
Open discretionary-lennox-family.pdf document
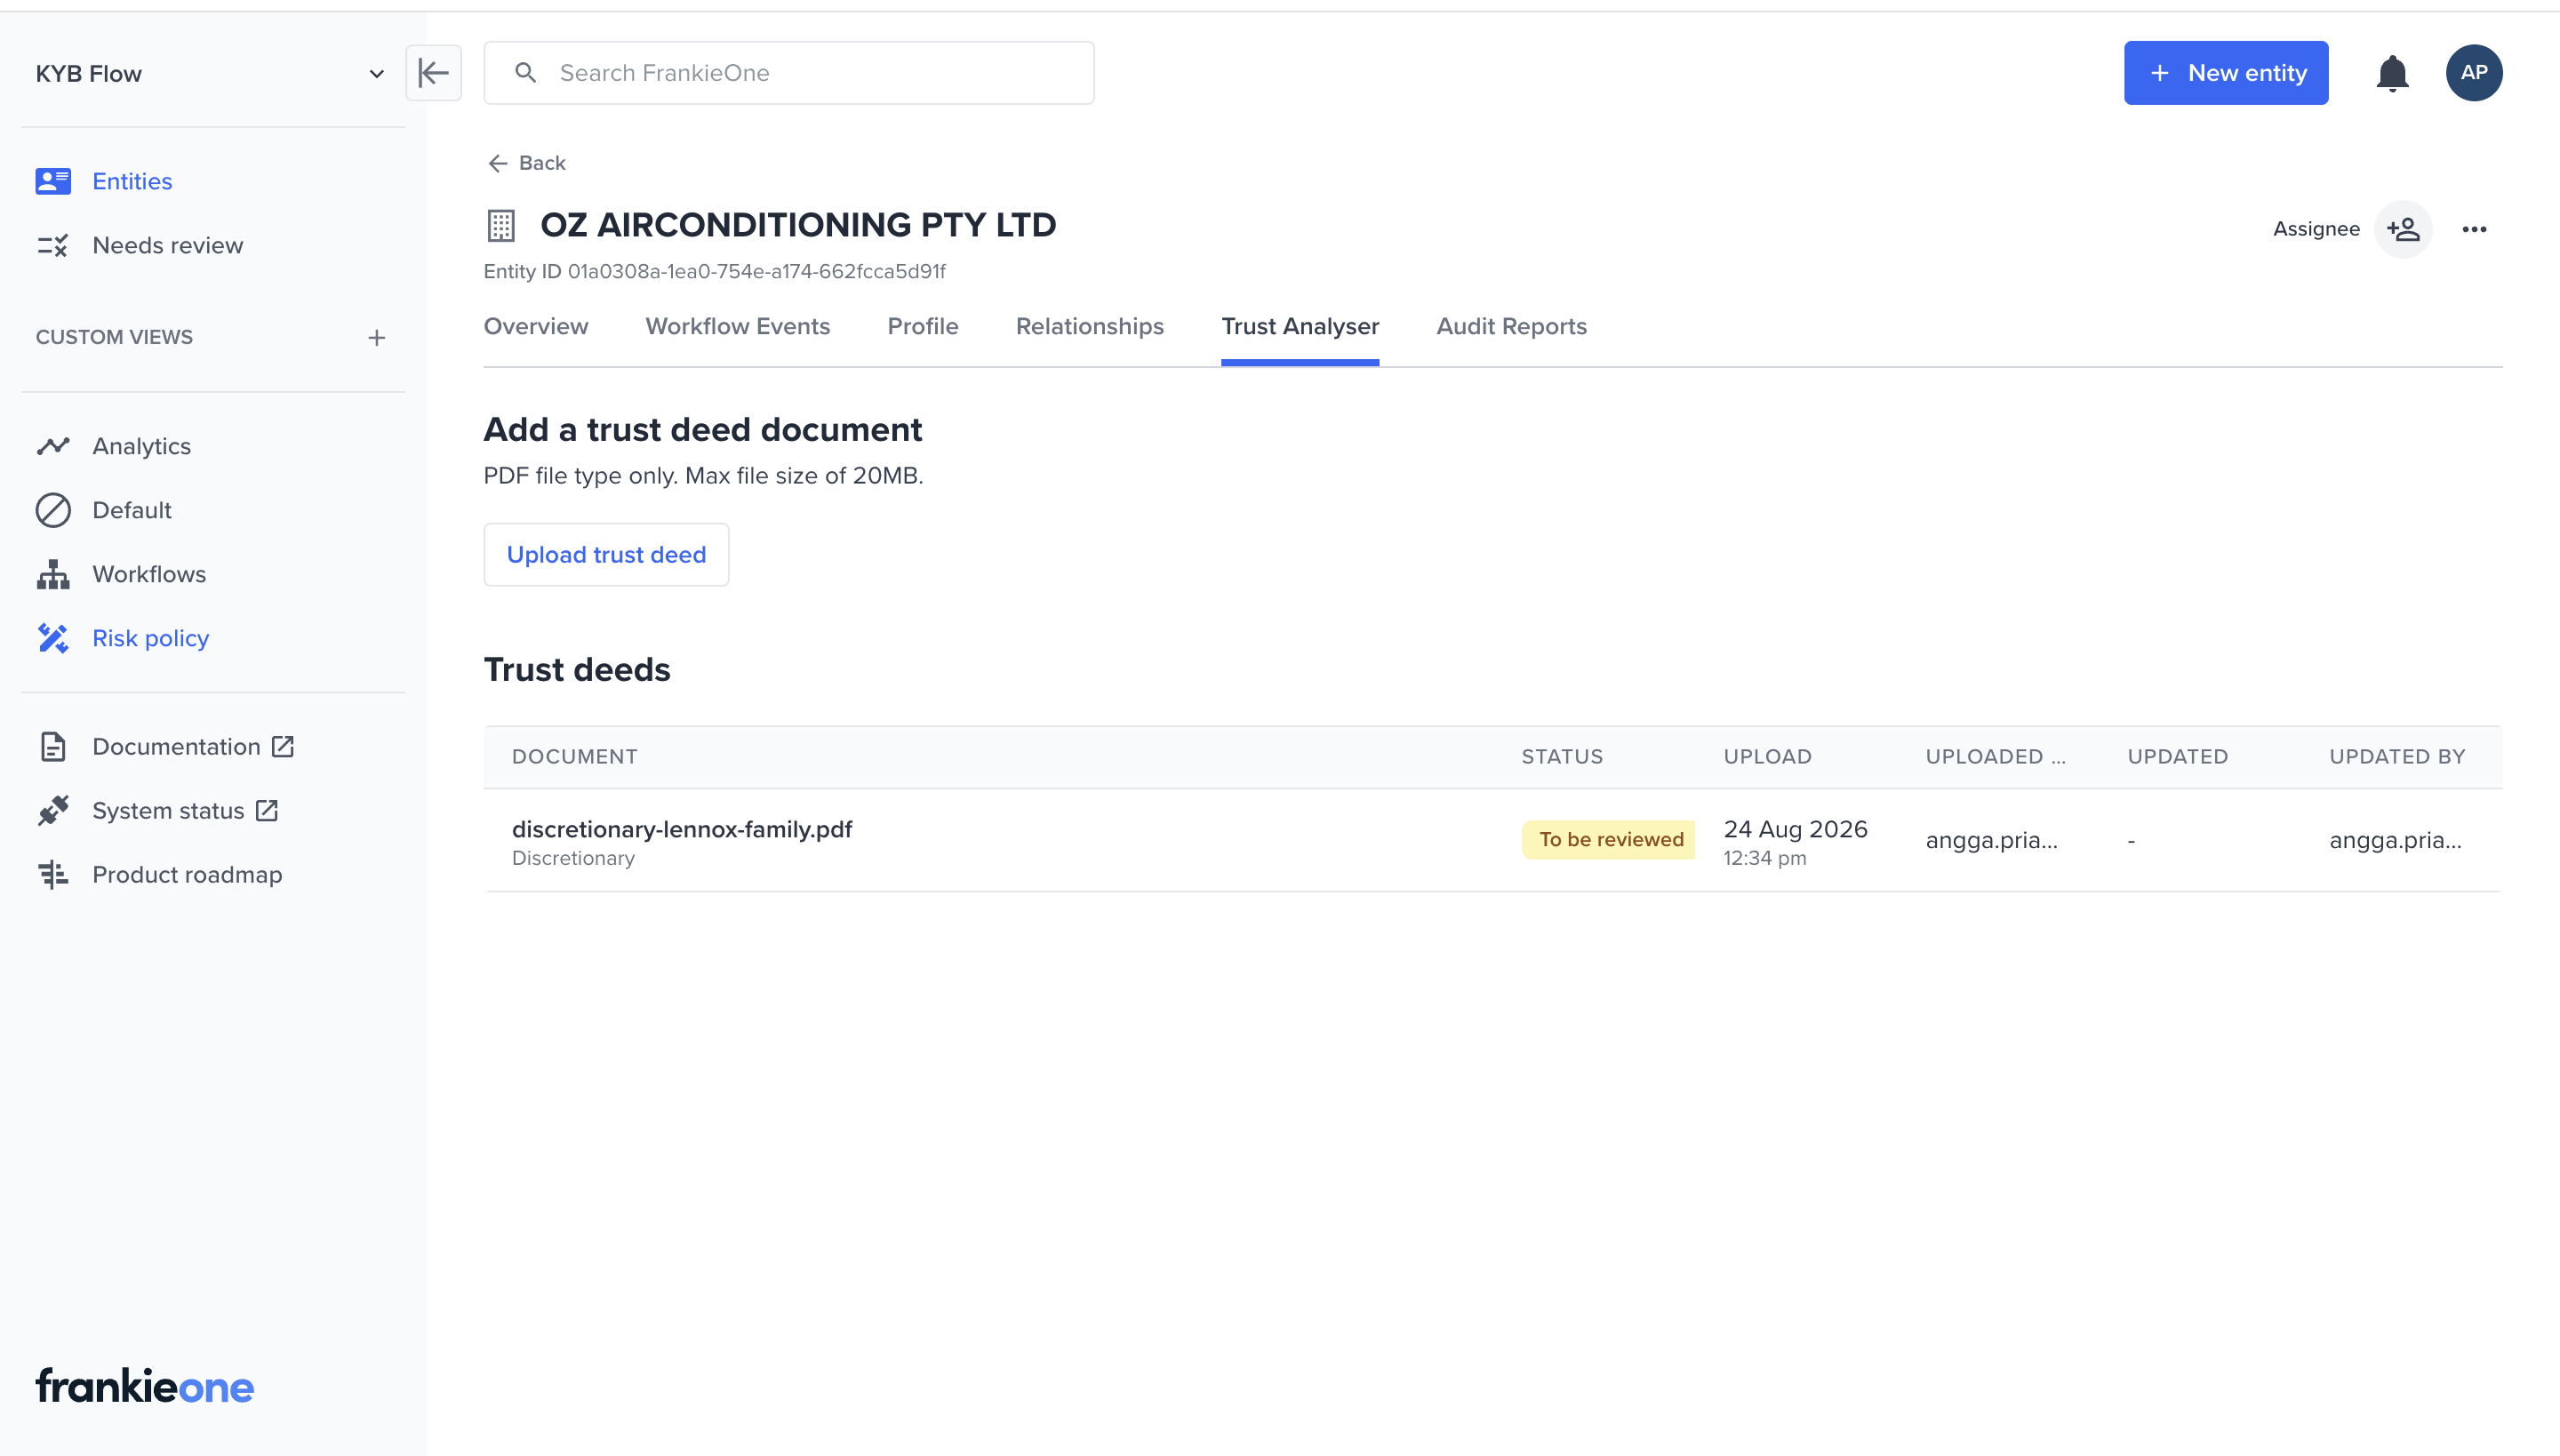(682, 829)
